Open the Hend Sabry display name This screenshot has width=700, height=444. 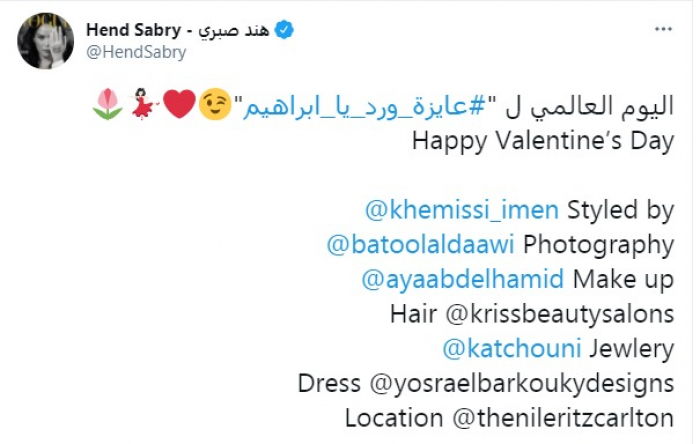(183, 31)
